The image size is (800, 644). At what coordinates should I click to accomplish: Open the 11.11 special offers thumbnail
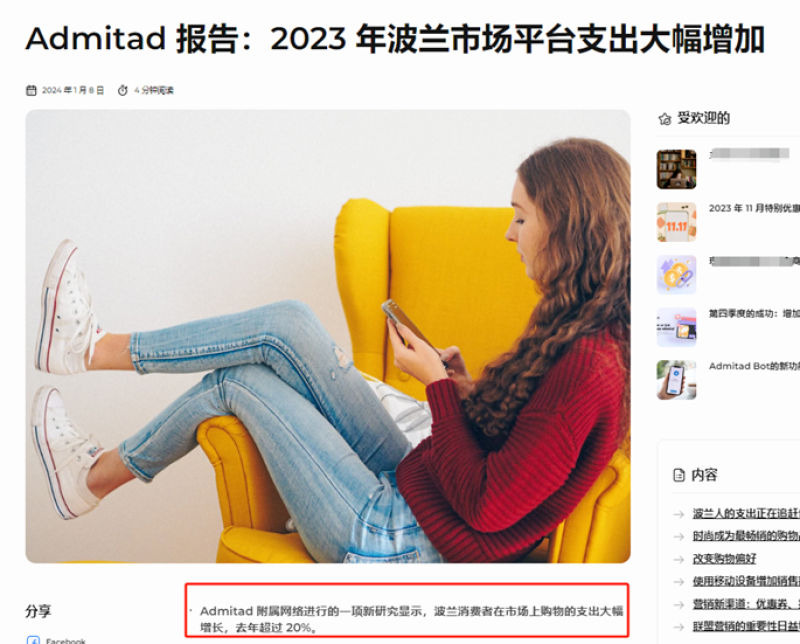[x=677, y=222]
